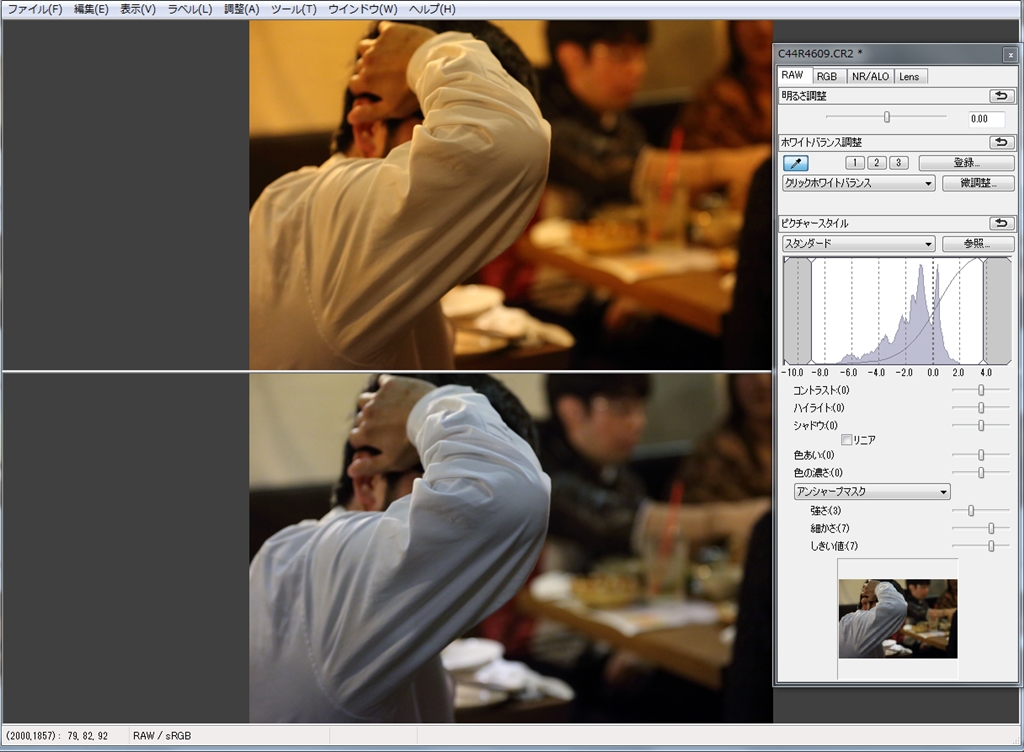
Task: Open the 調整(A) (Adjustment) menu
Action: [242, 9]
